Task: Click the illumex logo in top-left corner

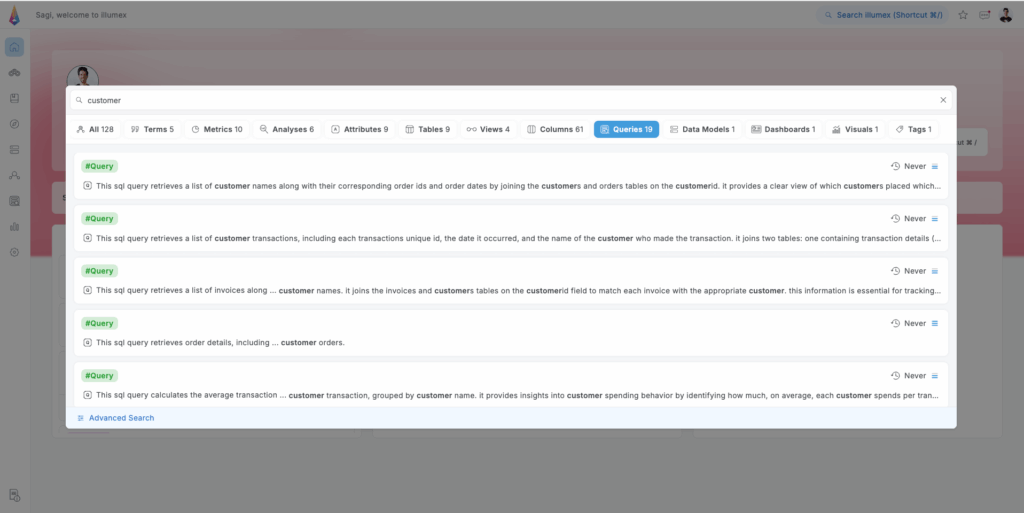Action: pos(14,15)
